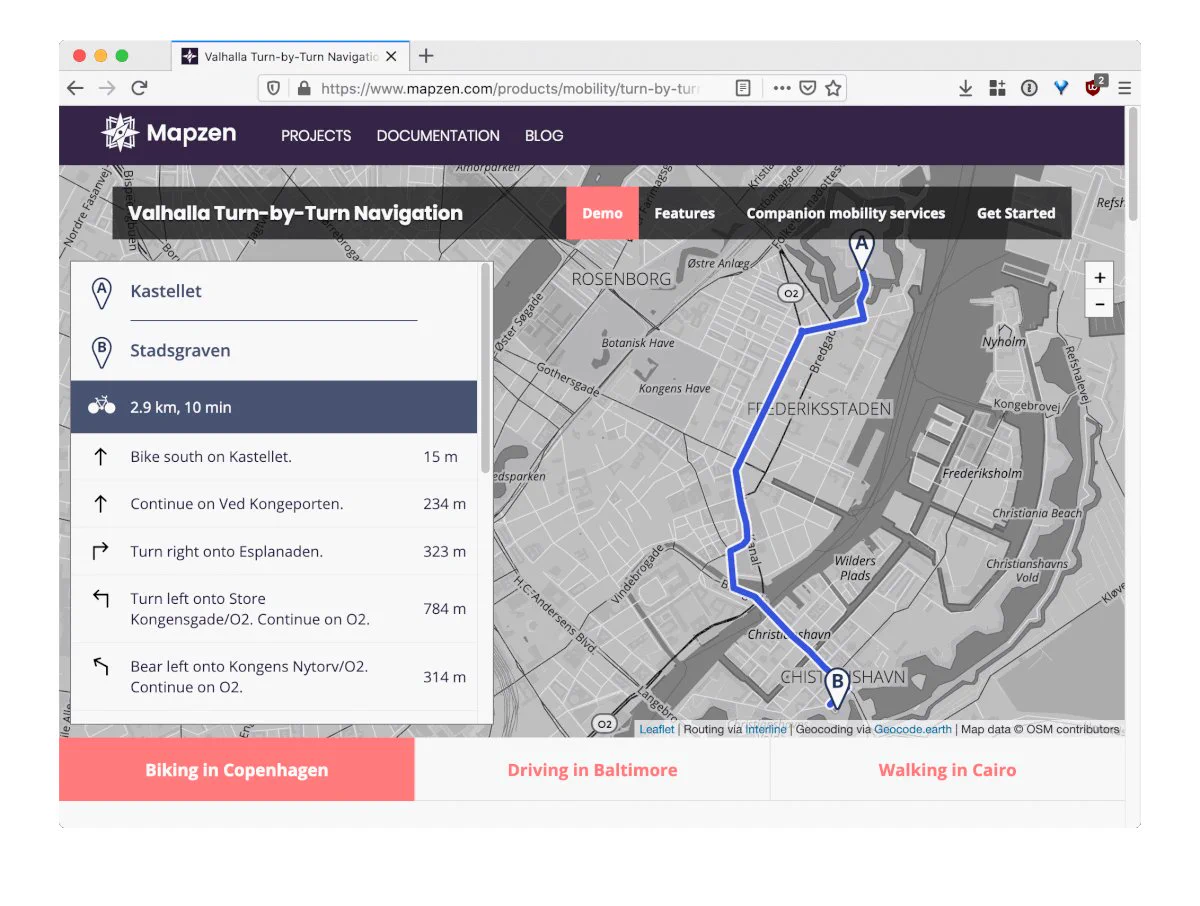Screen dimensions: 1200x906
Task: Click the uBlock shield icon with badge 2
Action: click(1095, 86)
